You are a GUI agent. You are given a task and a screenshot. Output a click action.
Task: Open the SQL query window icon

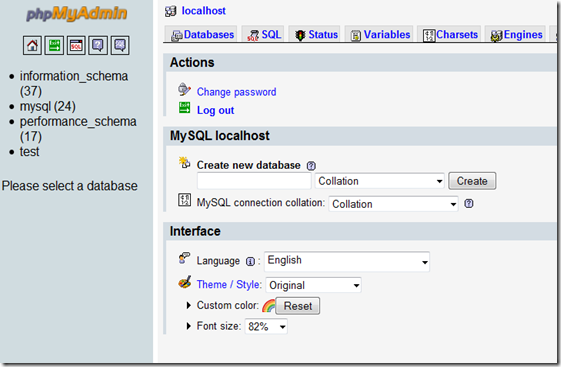tap(76, 45)
